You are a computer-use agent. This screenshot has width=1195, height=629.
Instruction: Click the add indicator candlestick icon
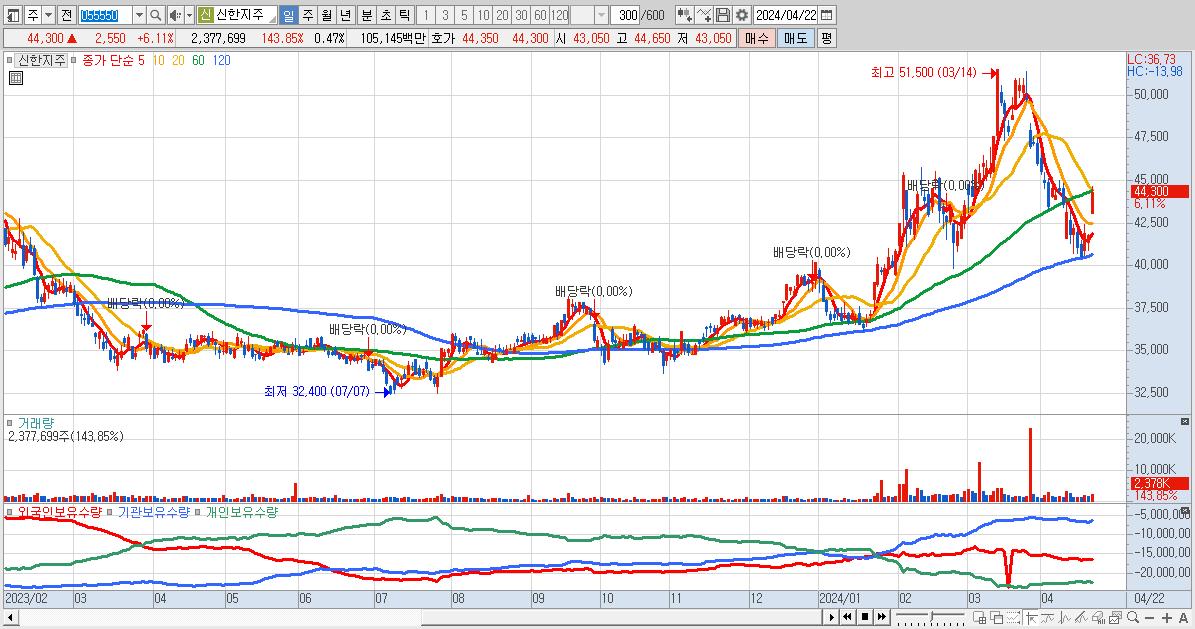pyautogui.click(x=684, y=14)
